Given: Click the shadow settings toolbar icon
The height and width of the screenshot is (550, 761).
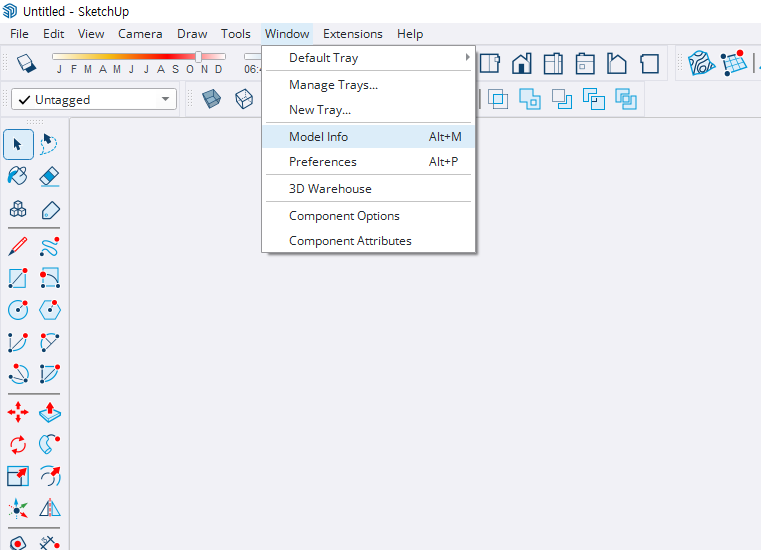Looking at the screenshot, I should pyautogui.click(x=26, y=64).
